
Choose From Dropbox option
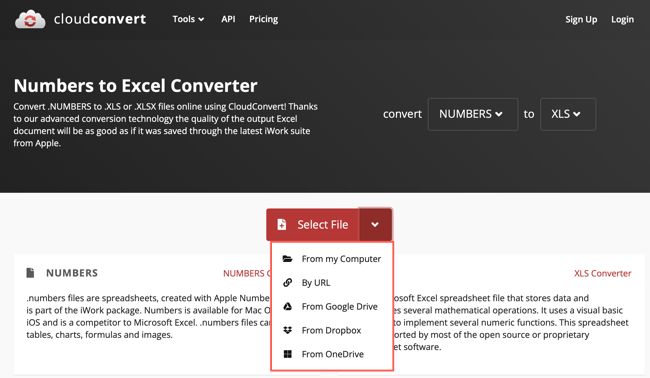pyautogui.click(x=332, y=330)
